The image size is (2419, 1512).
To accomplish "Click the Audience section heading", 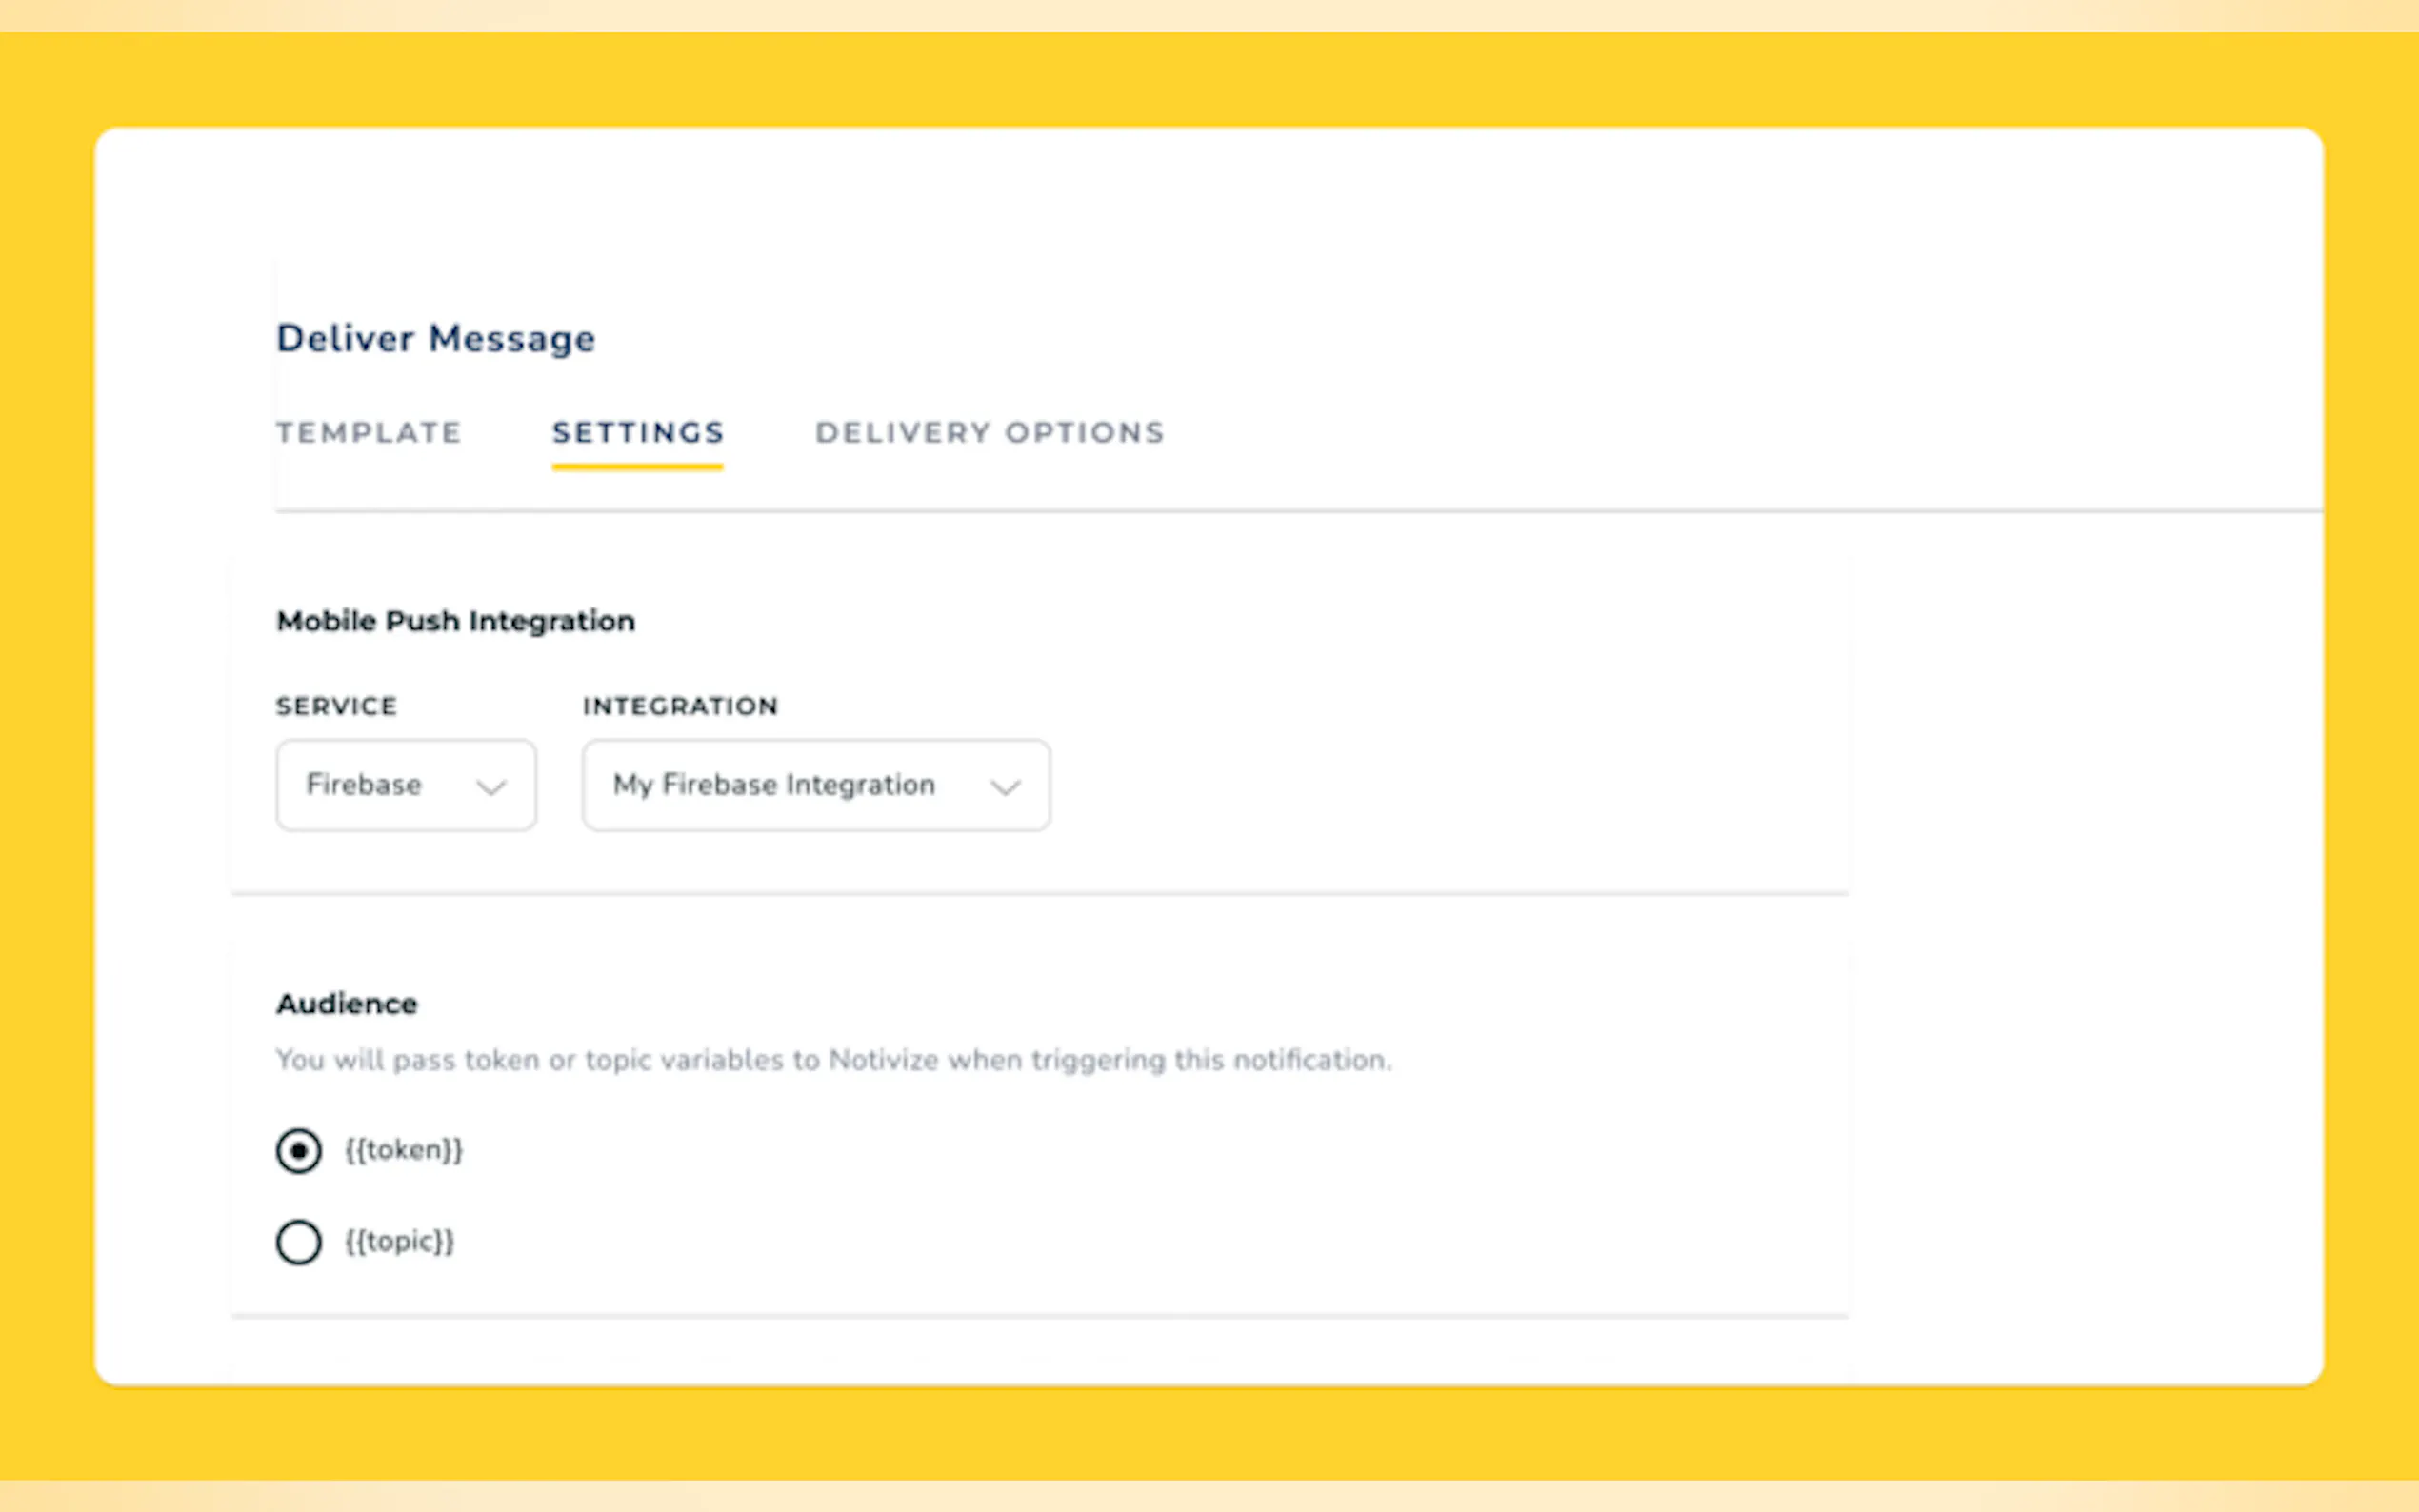I will (347, 1004).
